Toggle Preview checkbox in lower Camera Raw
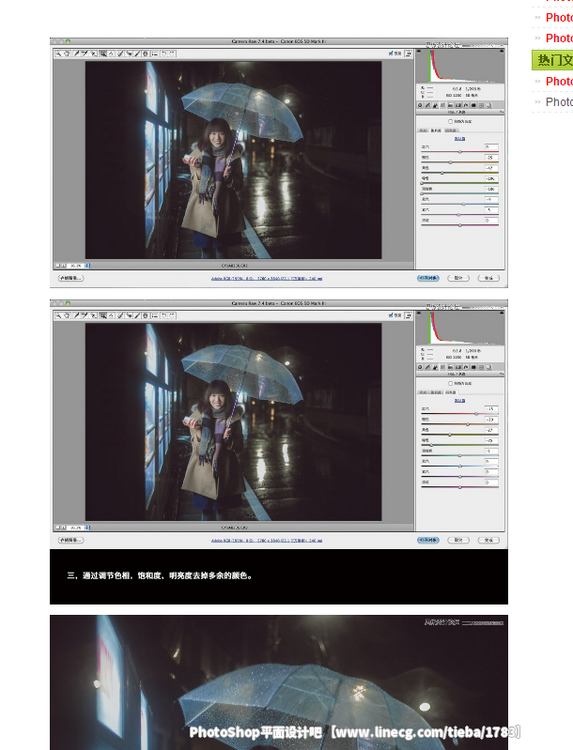This screenshot has height=750, width=573. [x=391, y=315]
